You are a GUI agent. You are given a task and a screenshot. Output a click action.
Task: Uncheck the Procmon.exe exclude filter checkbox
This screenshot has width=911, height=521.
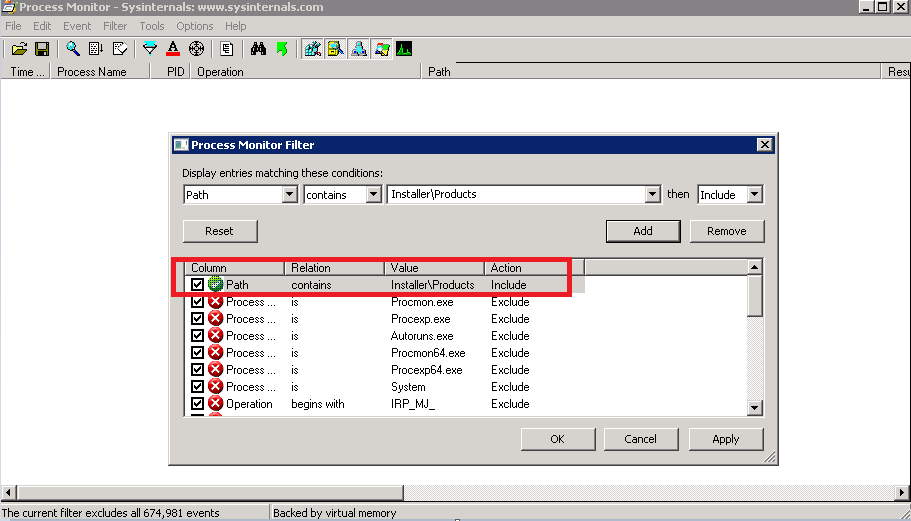[x=198, y=301]
